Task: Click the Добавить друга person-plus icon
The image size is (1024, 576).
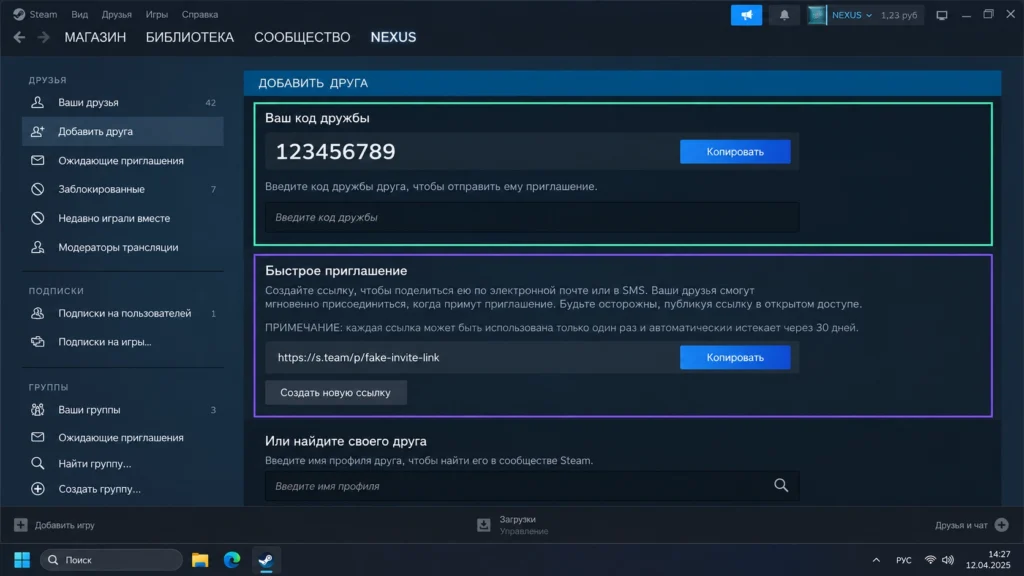Action: click(x=37, y=131)
